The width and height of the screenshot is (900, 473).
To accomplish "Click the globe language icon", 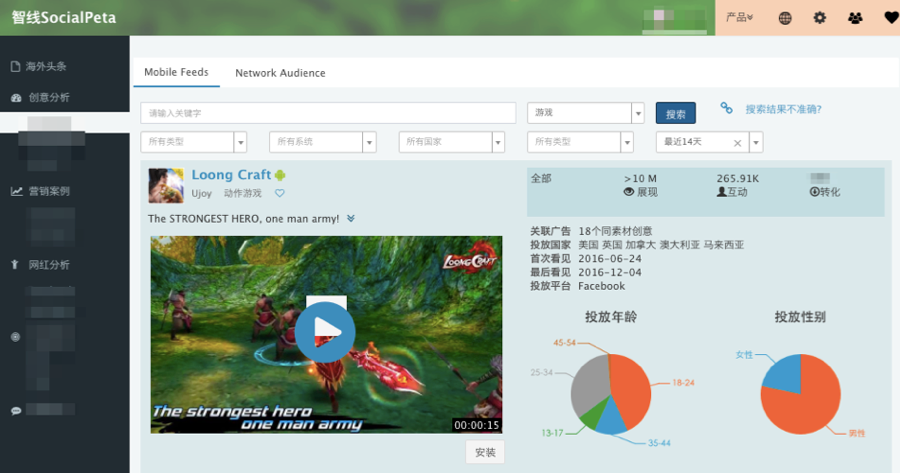I will [x=786, y=18].
